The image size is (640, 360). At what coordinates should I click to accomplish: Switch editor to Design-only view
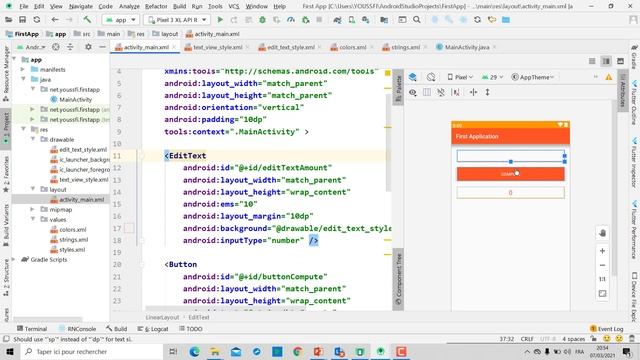(620, 61)
